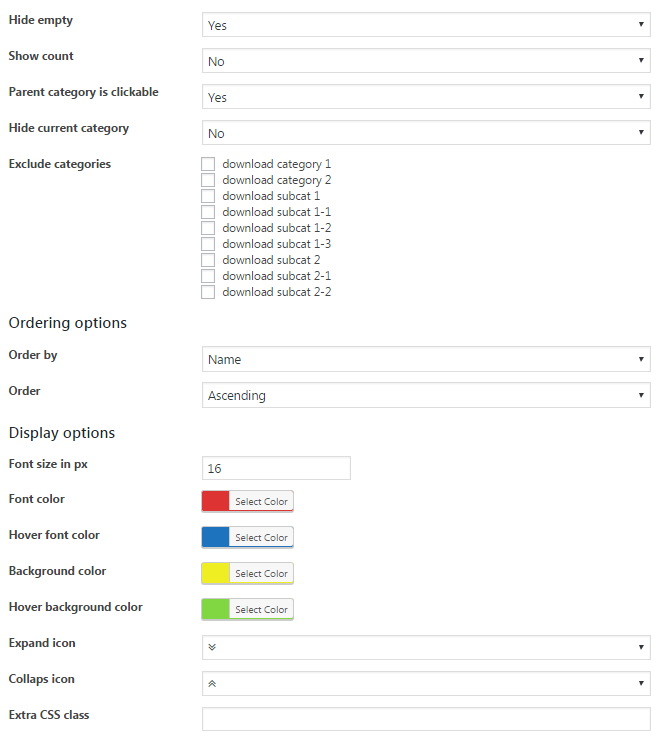Open the Order by Name dropdown

pyautogui.click(x=426, y=359)
